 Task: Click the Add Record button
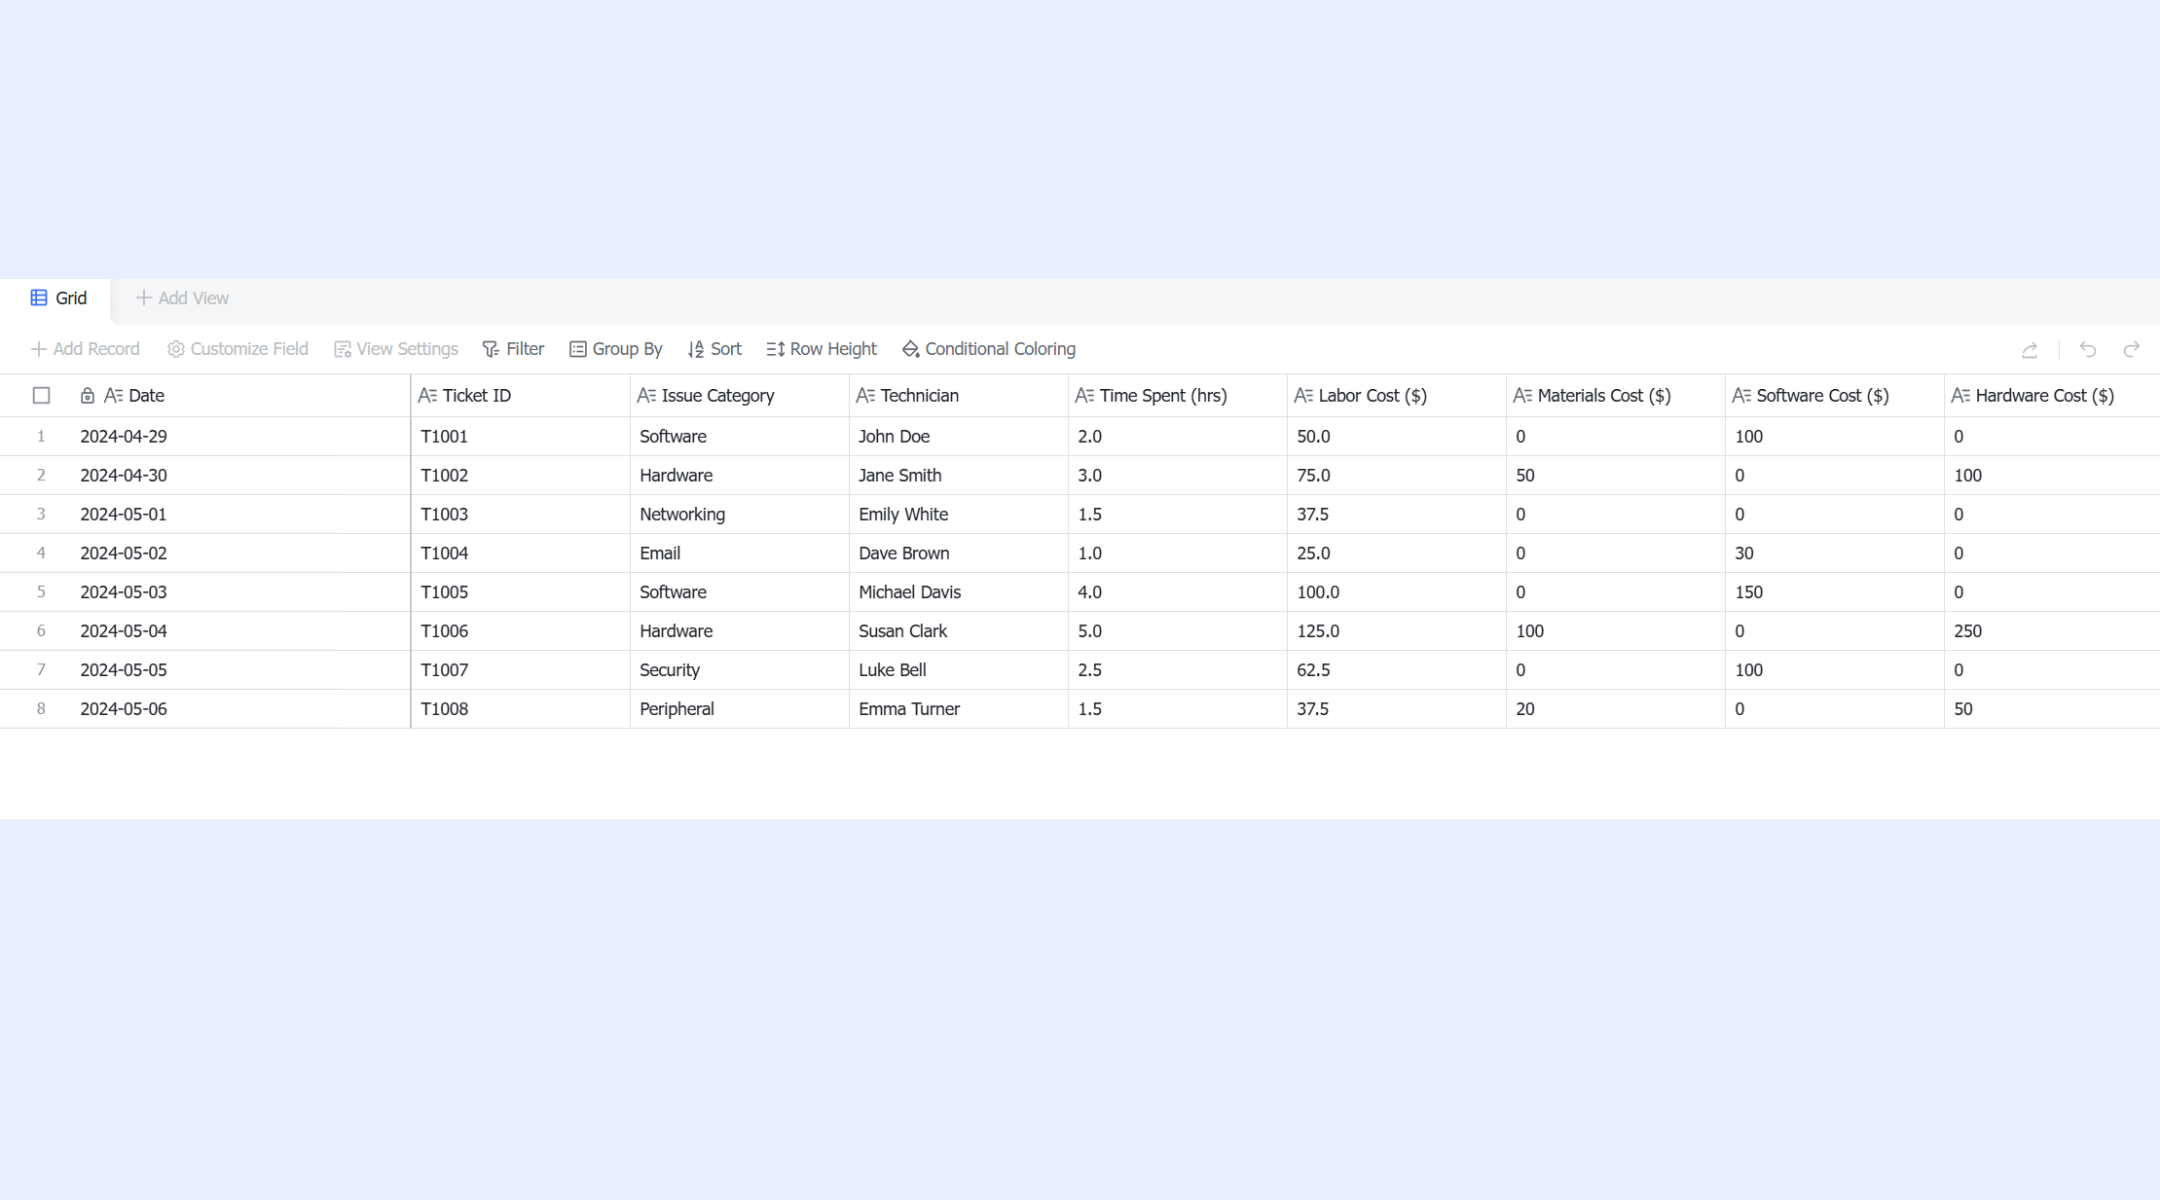85,349
